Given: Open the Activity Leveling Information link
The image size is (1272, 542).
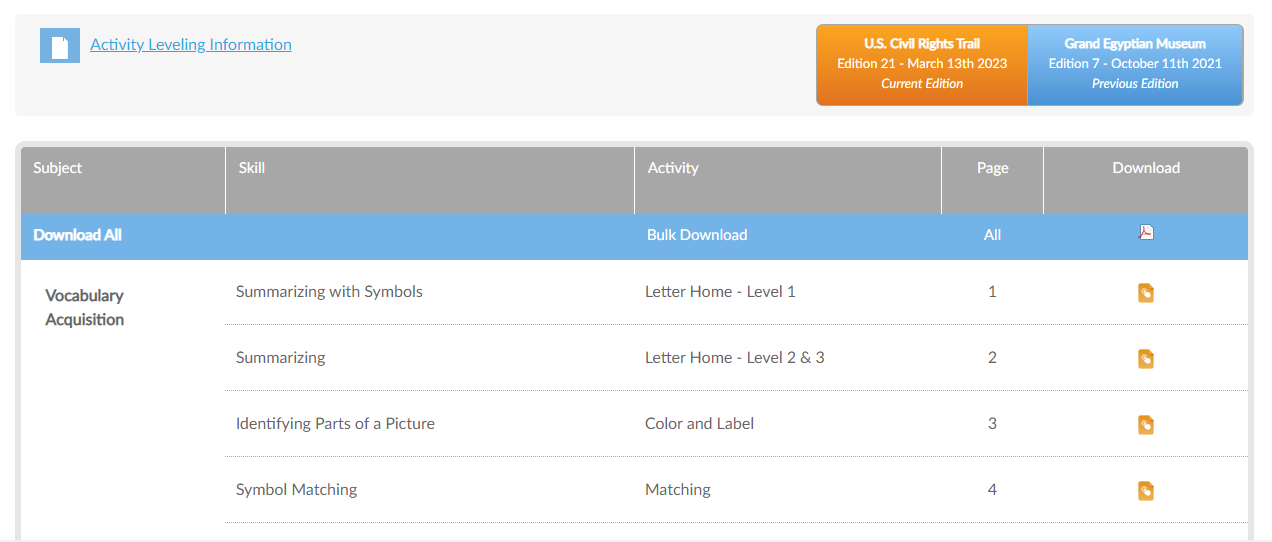Looking at the screenshot, I should [191, 44].
